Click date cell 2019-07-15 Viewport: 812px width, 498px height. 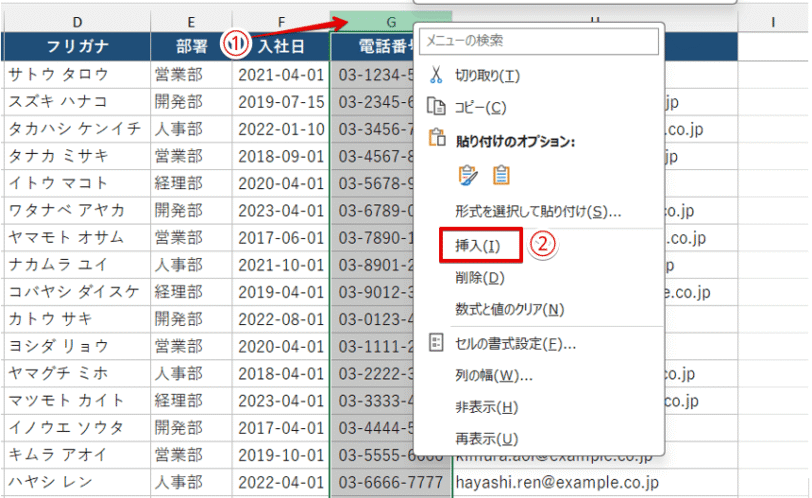click(x=281, y=102)
